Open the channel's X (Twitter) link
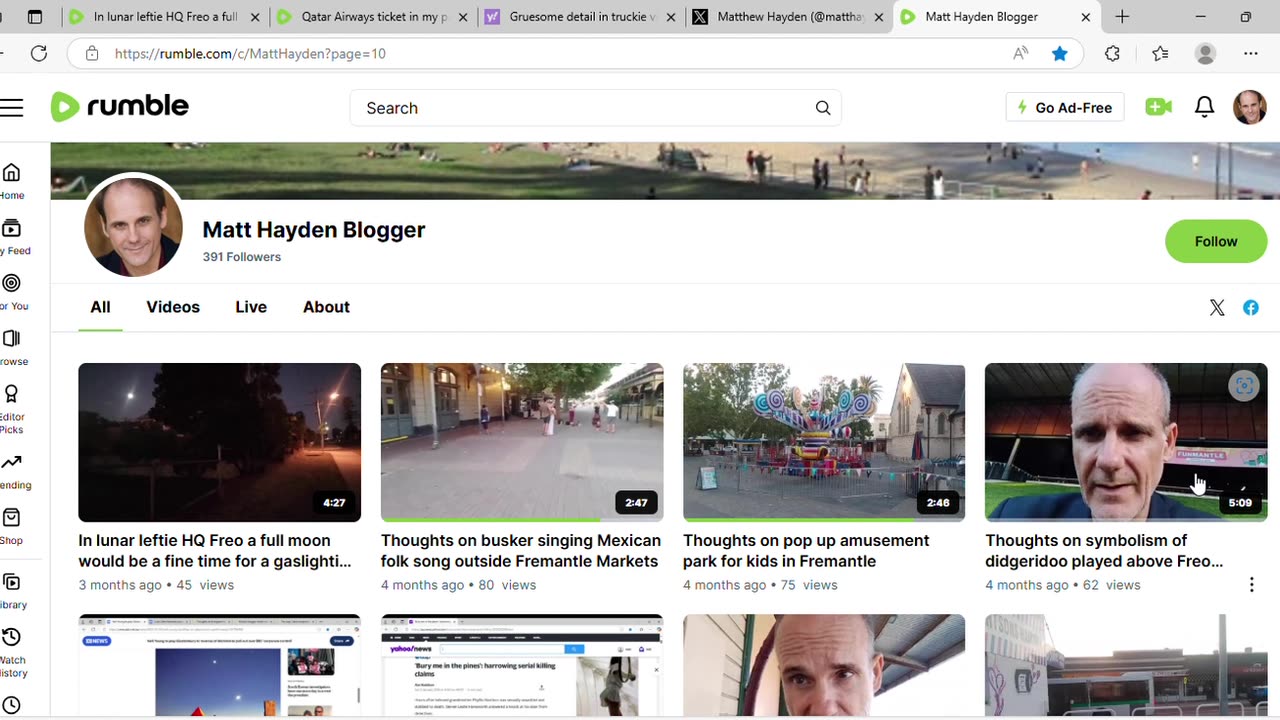Image resolution: width=1280 pixels, height=720 pixels. click(x=1217, y=308)
